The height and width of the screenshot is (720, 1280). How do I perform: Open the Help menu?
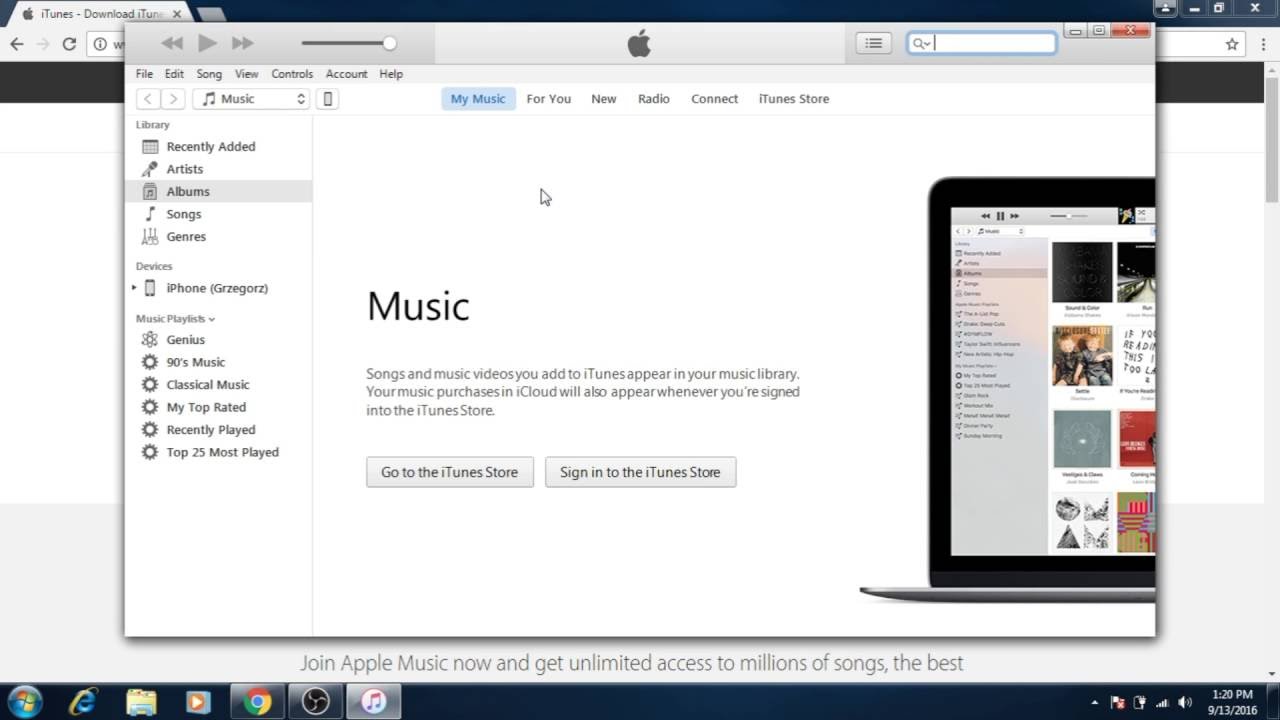391,74
